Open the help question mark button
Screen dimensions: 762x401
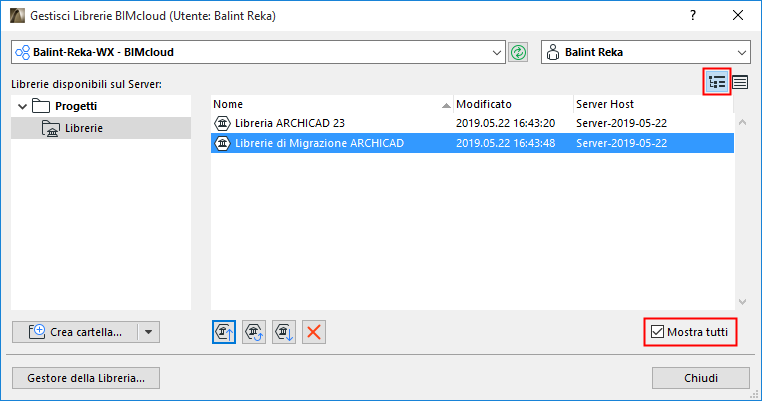693,16
